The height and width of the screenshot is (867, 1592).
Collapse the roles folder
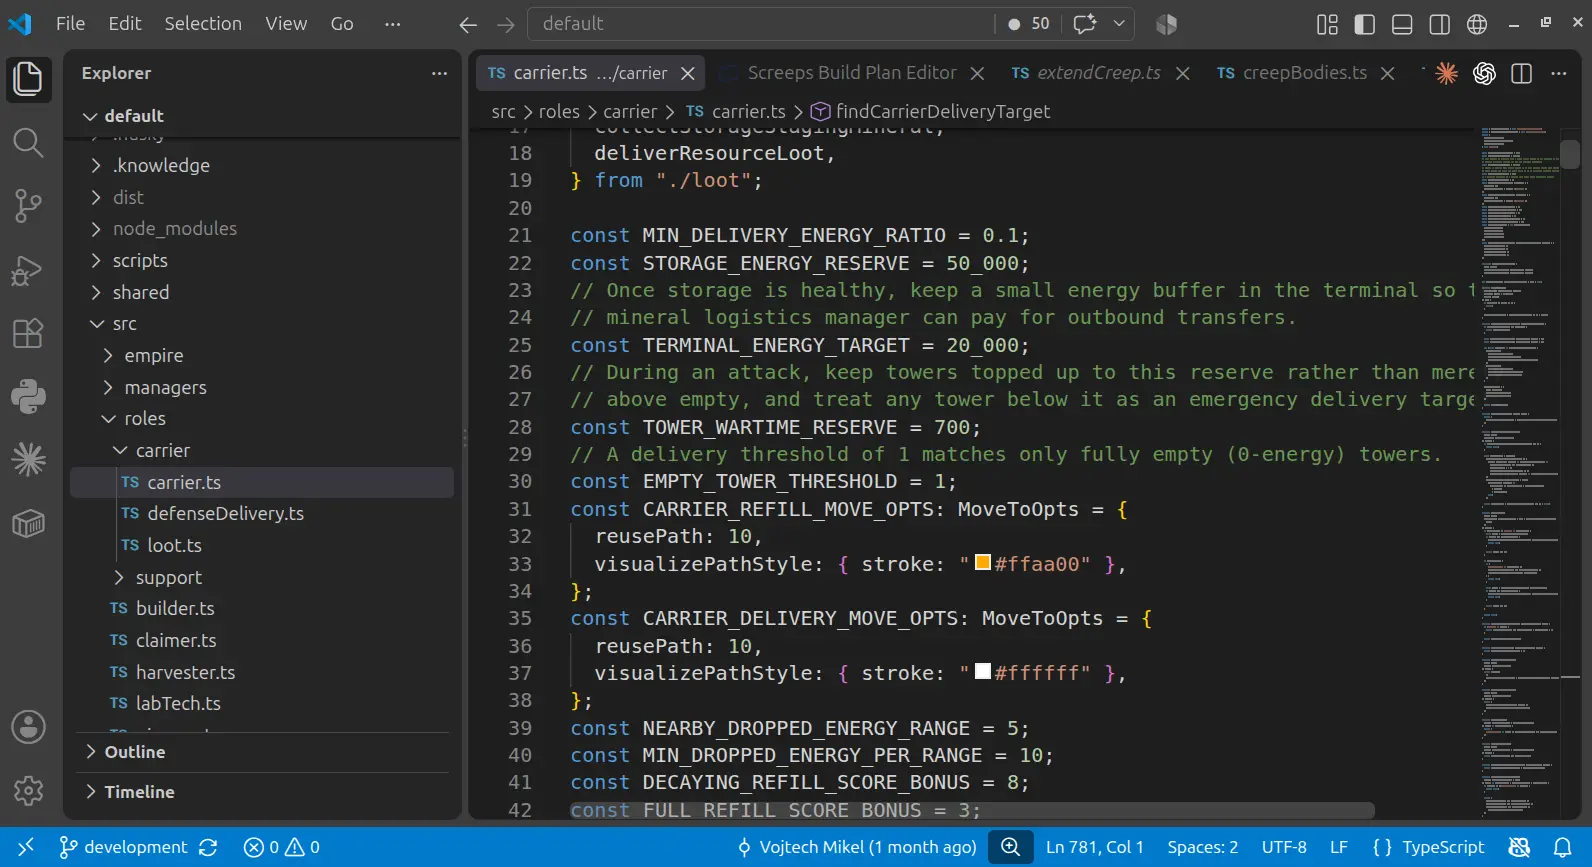(x=108, y=419)
